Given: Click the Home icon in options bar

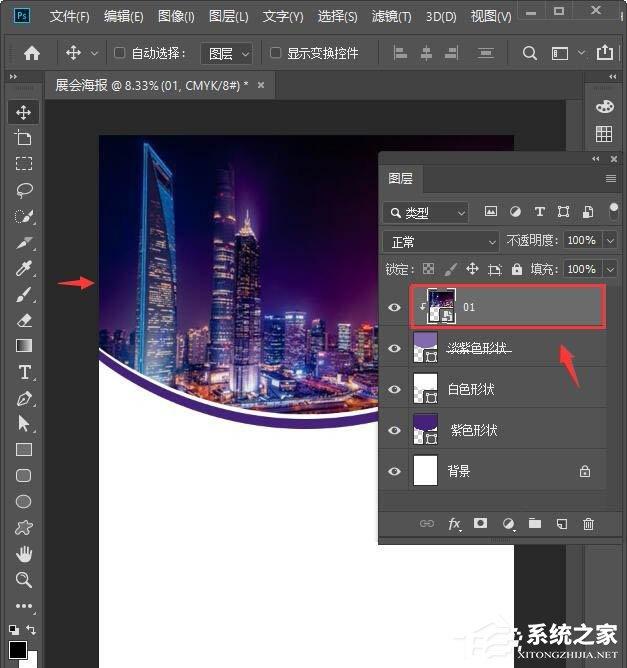Looking at the screenshot, I should click(32, 53).
